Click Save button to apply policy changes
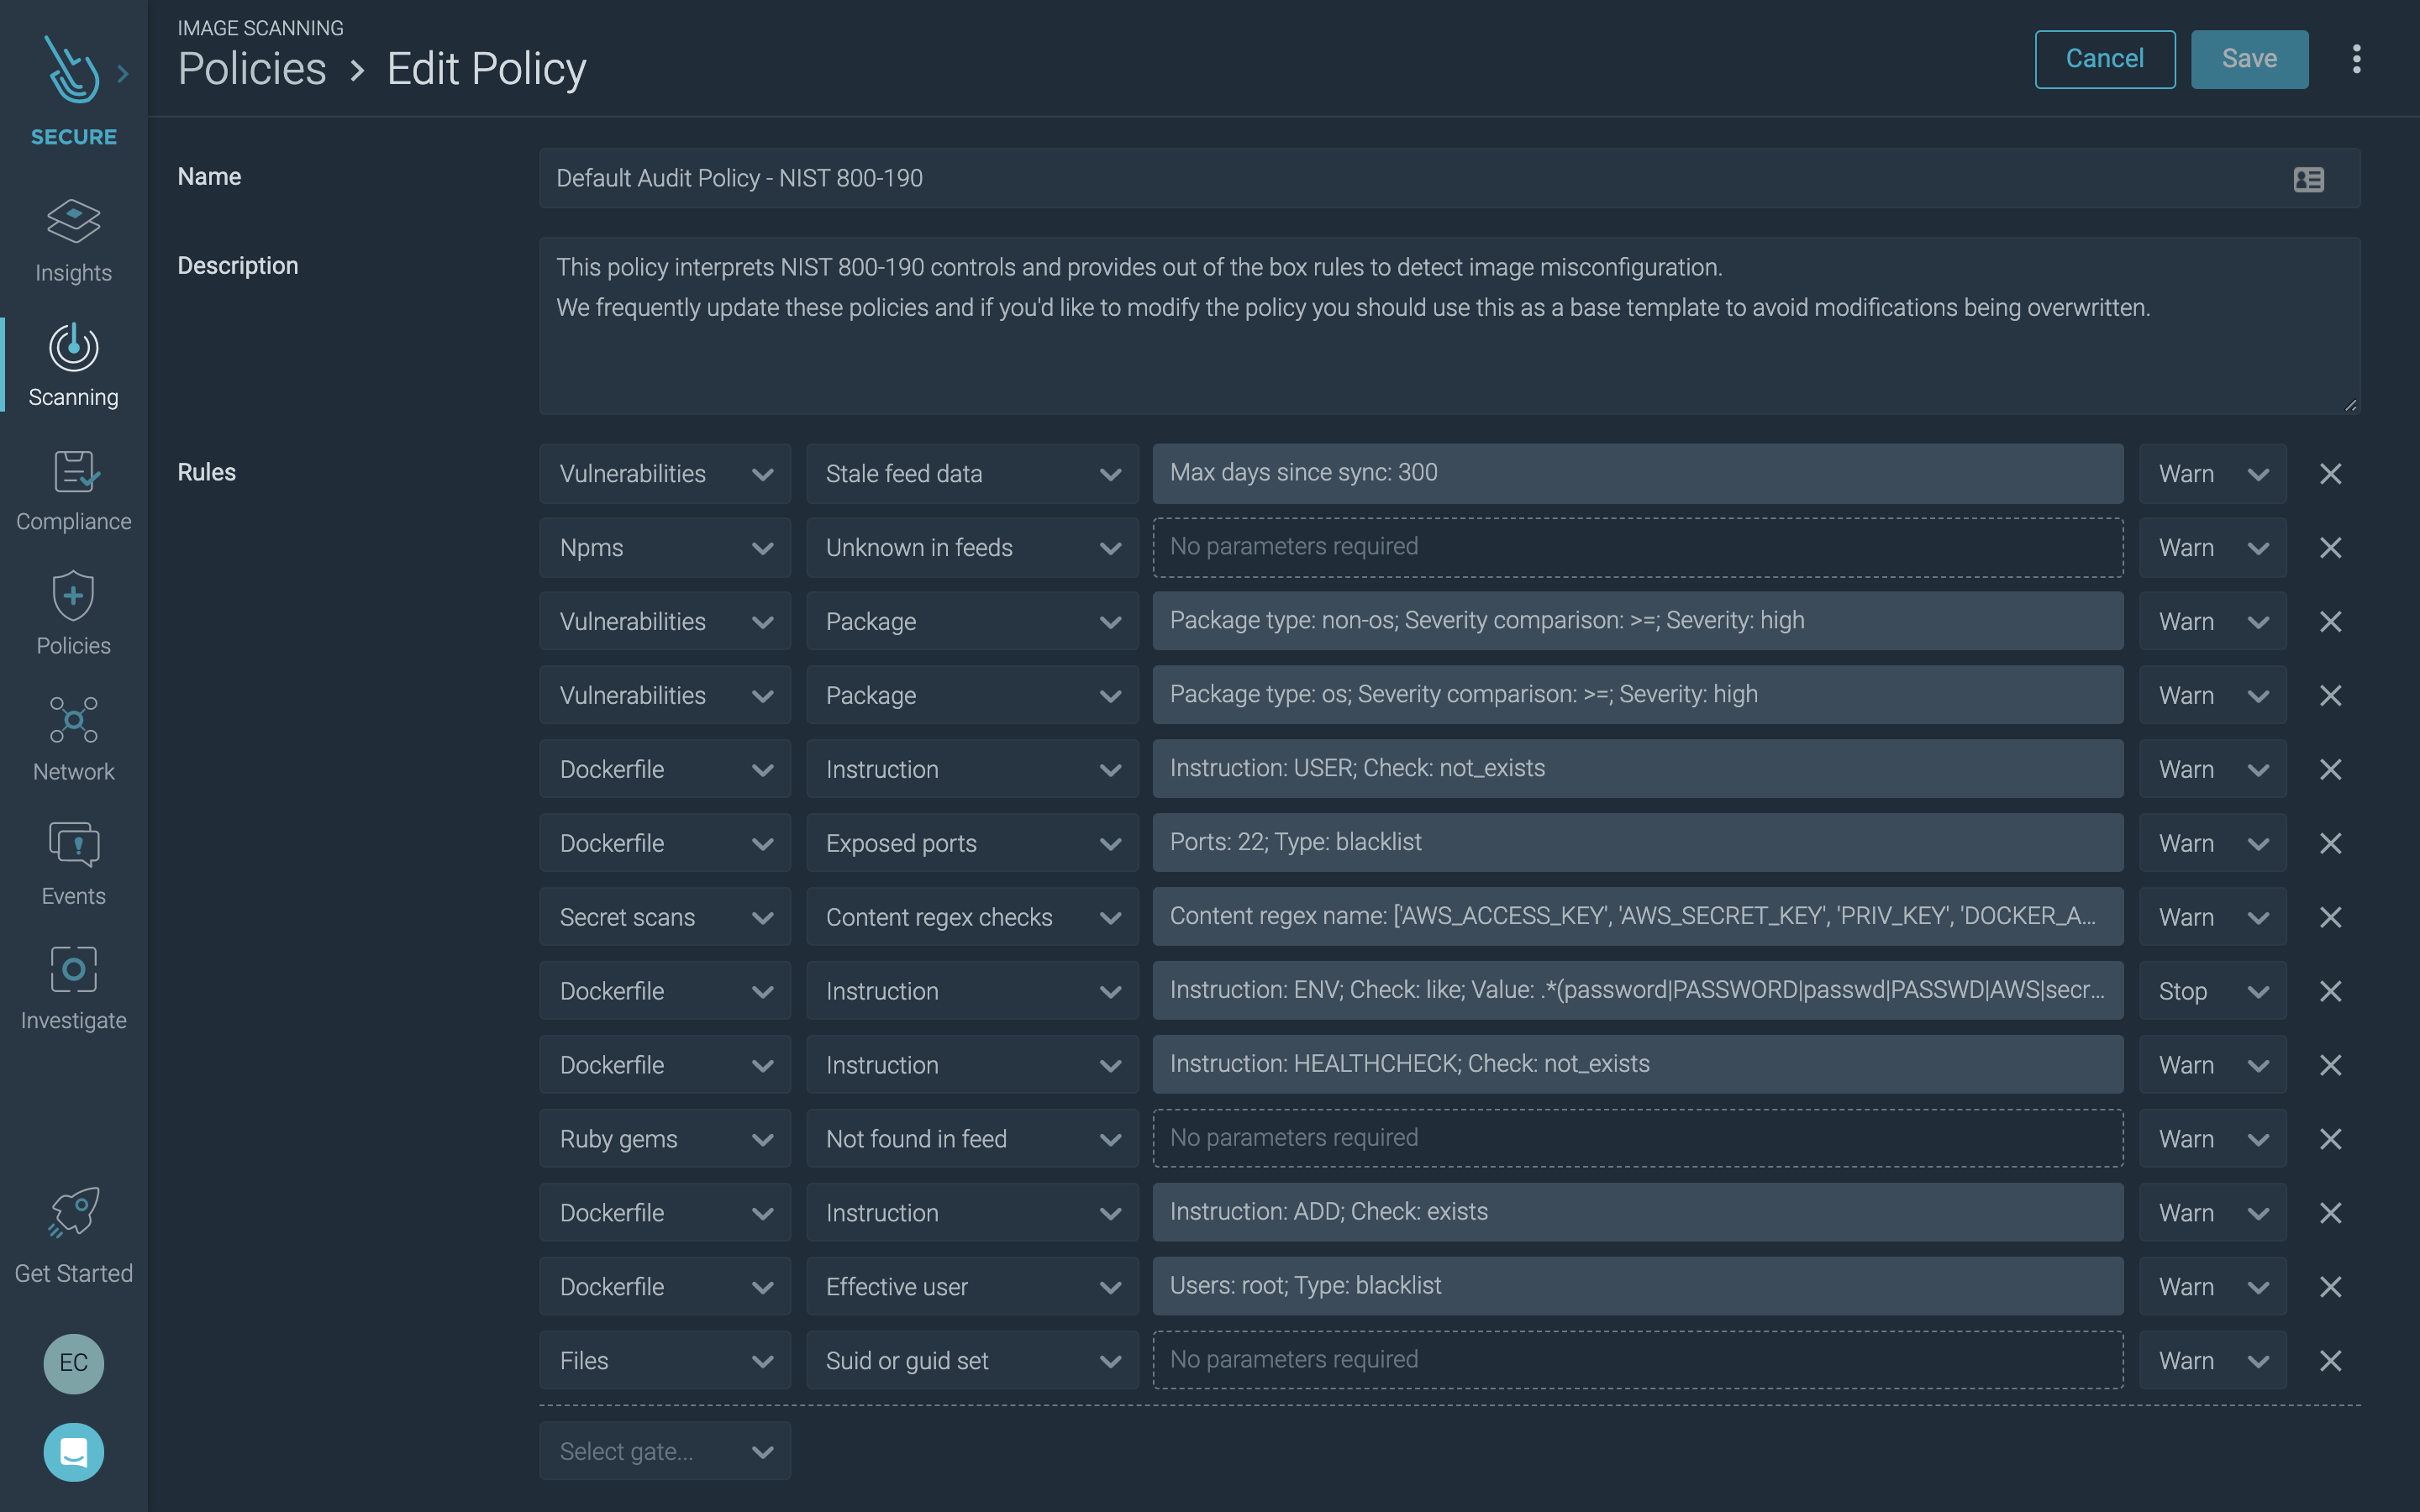The width and height of the screenshot is (2420, 1512). (x=2249, y=57)
